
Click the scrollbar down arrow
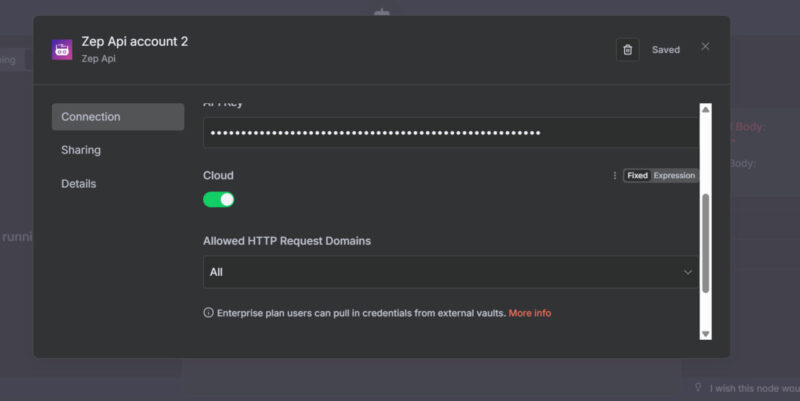705,333
